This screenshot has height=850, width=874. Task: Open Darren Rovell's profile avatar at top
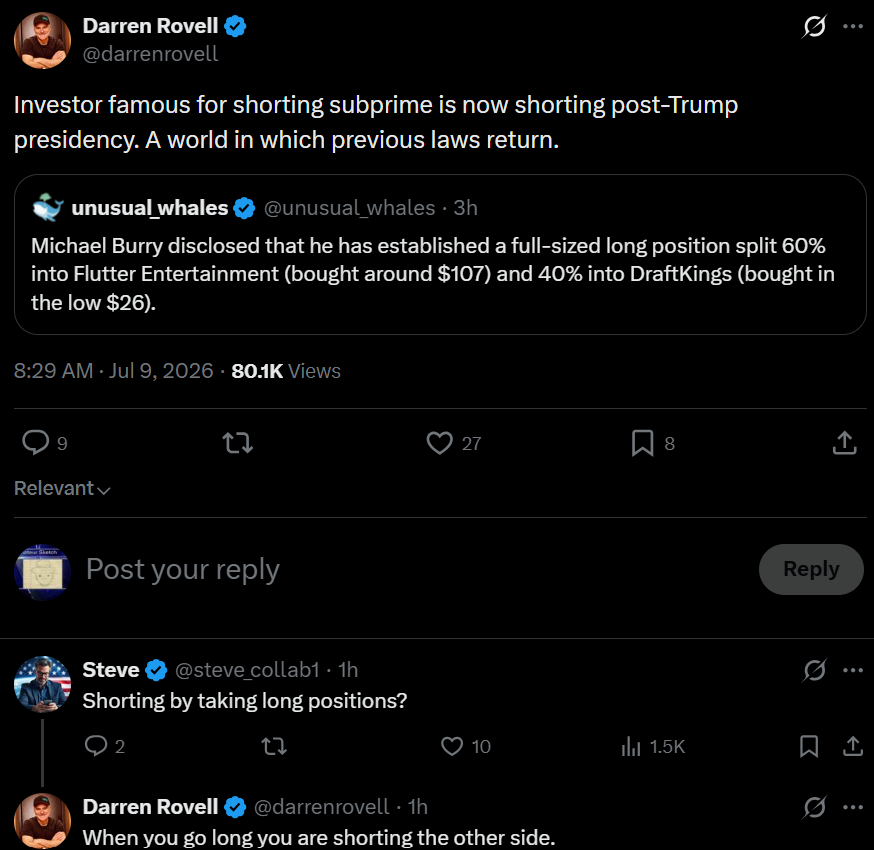[42, 40]
